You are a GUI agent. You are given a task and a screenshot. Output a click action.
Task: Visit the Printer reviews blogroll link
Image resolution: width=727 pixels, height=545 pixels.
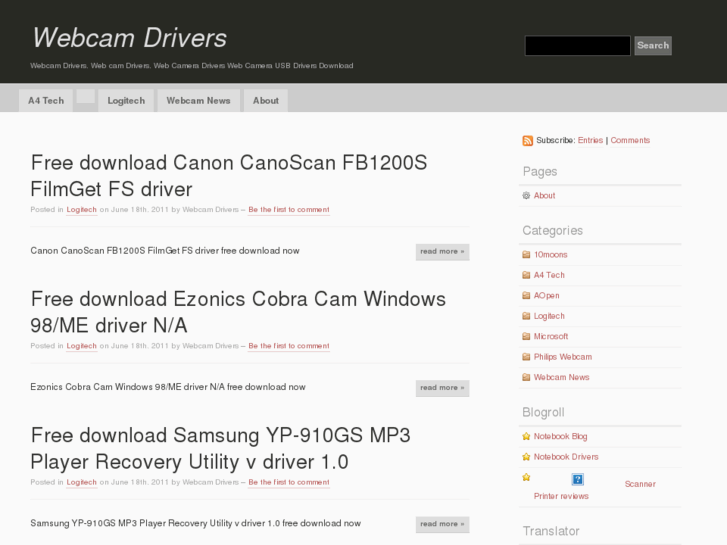(561, 496)
